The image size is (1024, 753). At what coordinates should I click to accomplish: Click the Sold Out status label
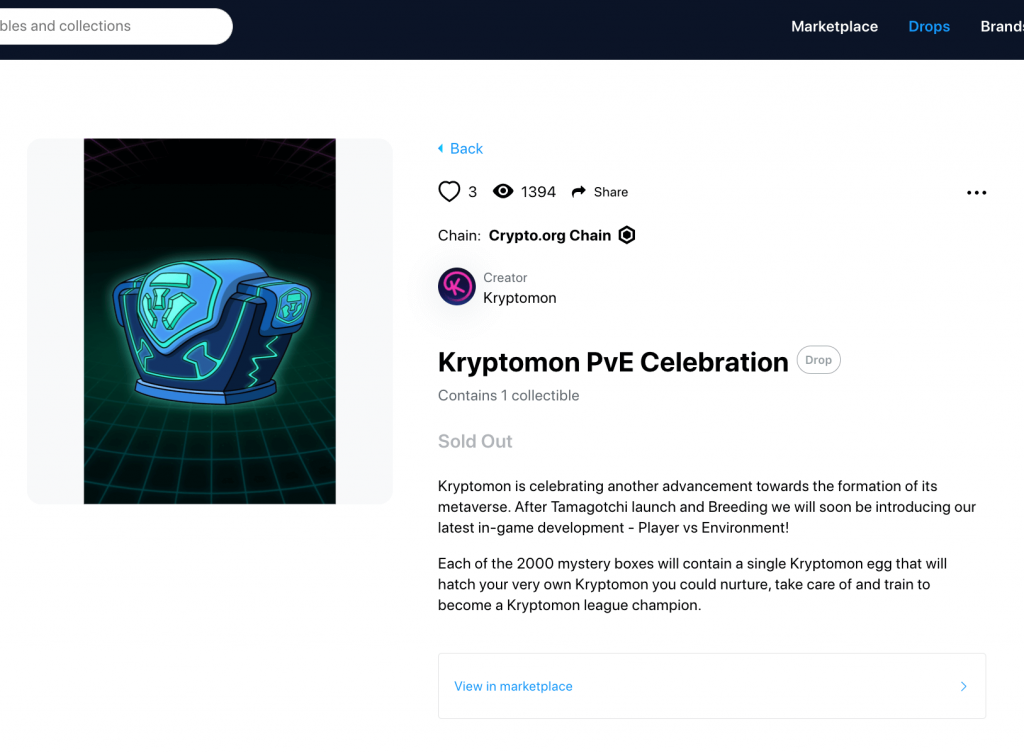tap(475, 441)
